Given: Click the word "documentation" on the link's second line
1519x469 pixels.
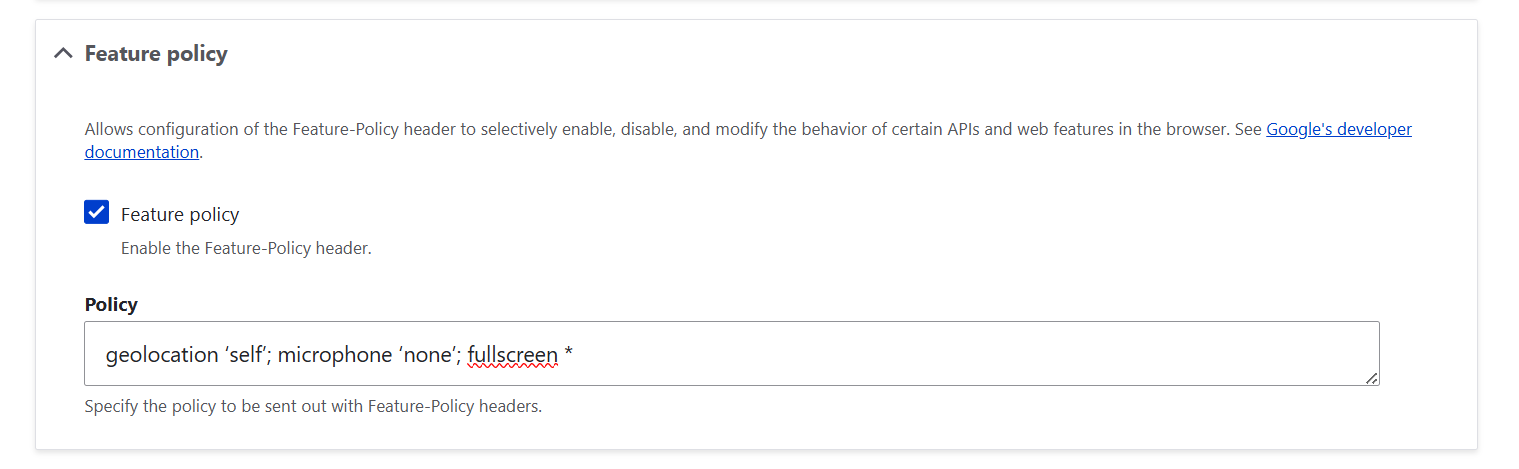Looking at the screenshot, I should 141,153.
